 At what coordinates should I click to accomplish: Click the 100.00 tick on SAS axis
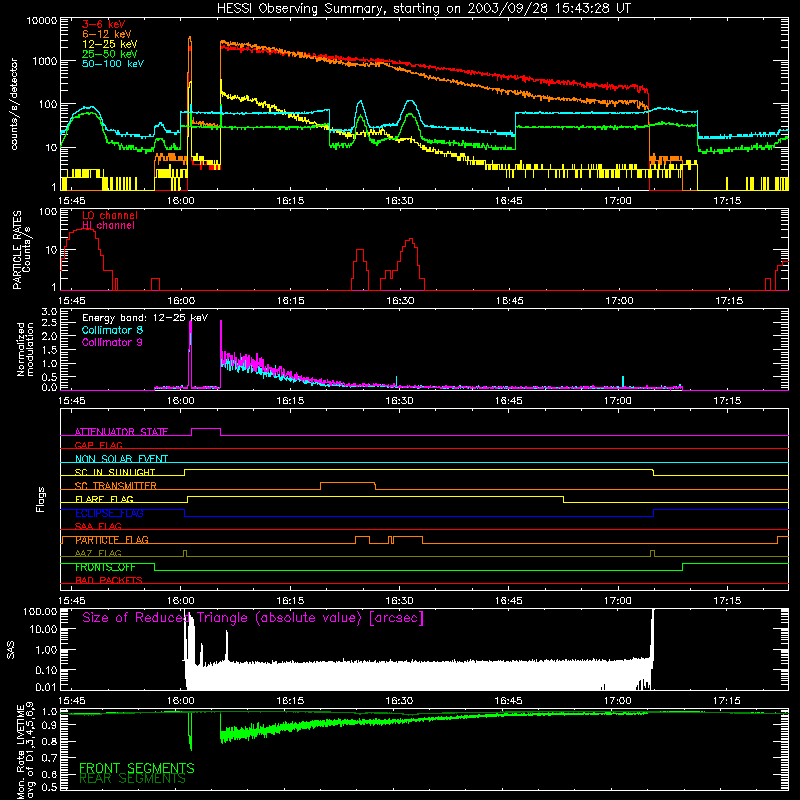click(40, 611)
